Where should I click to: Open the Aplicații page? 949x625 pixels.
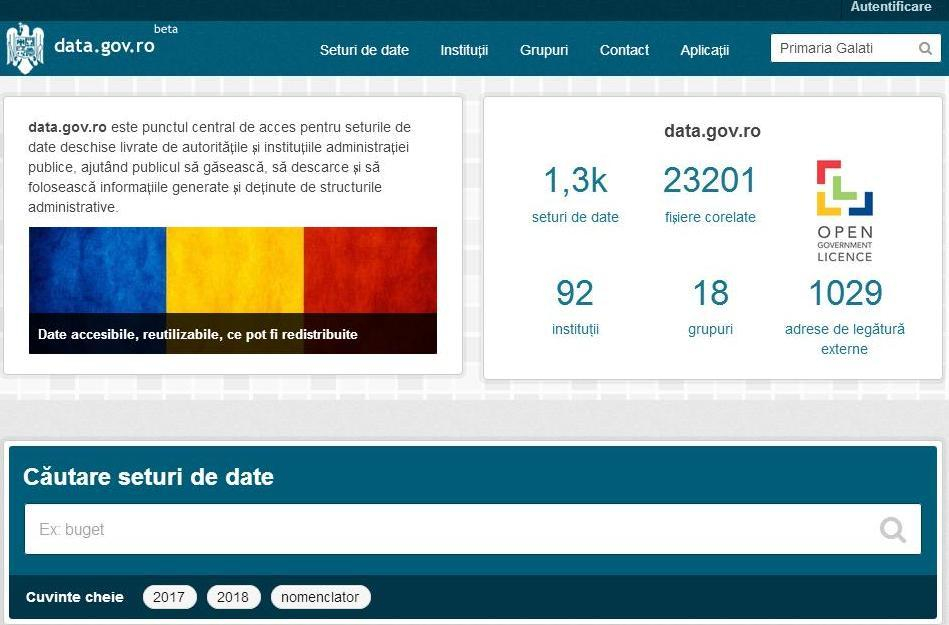704,49
